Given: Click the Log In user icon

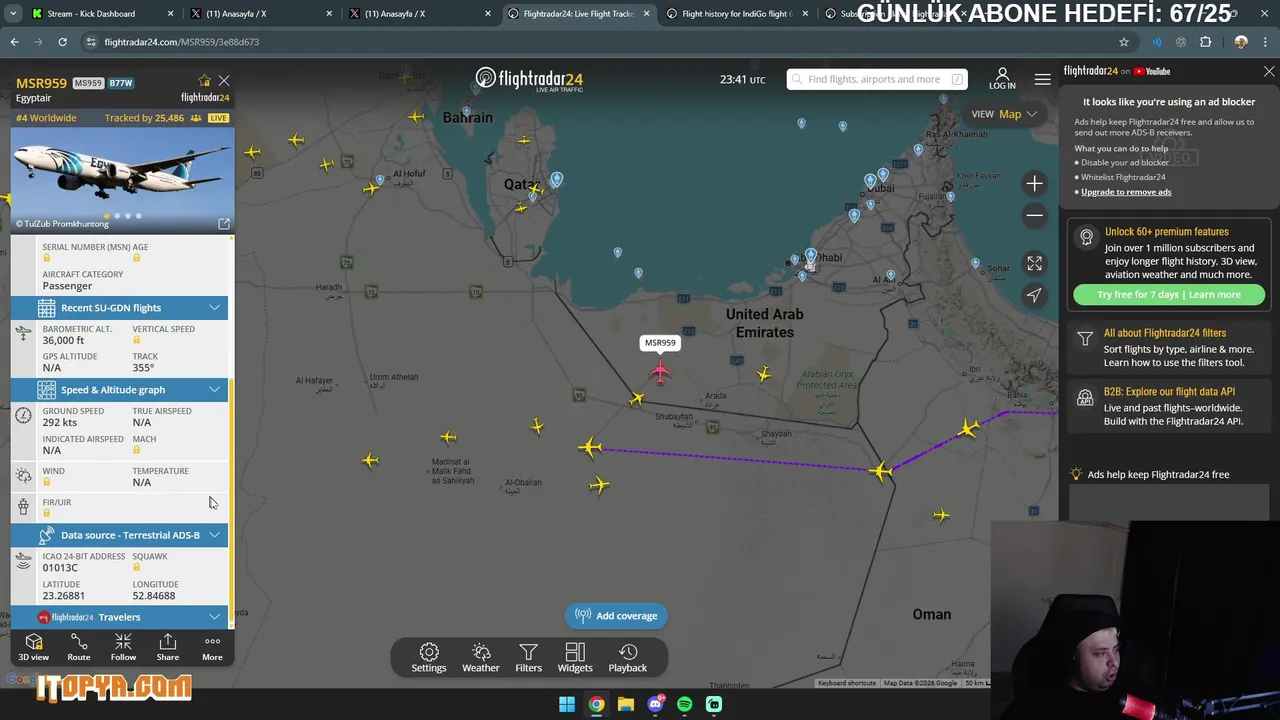Looking at the screenshot, I should [1002, 79].
